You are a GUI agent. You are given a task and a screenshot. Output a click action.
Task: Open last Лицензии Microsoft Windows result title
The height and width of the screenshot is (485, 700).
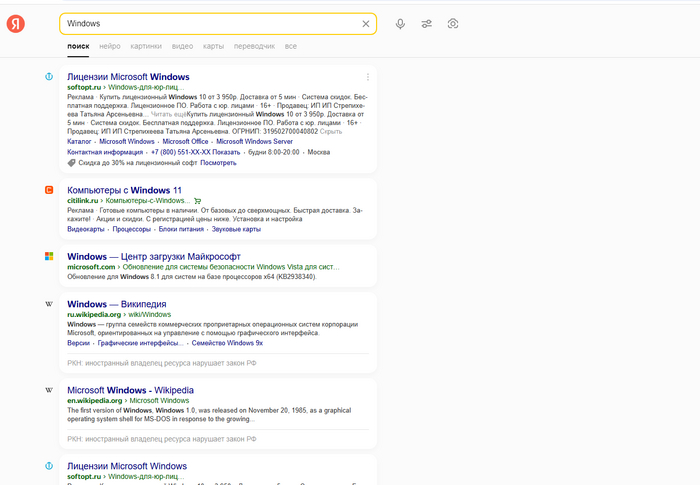tap(127, 466)
